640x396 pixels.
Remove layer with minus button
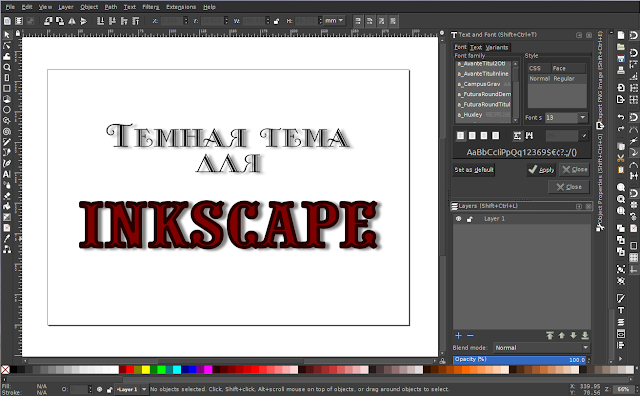(470, 336)
